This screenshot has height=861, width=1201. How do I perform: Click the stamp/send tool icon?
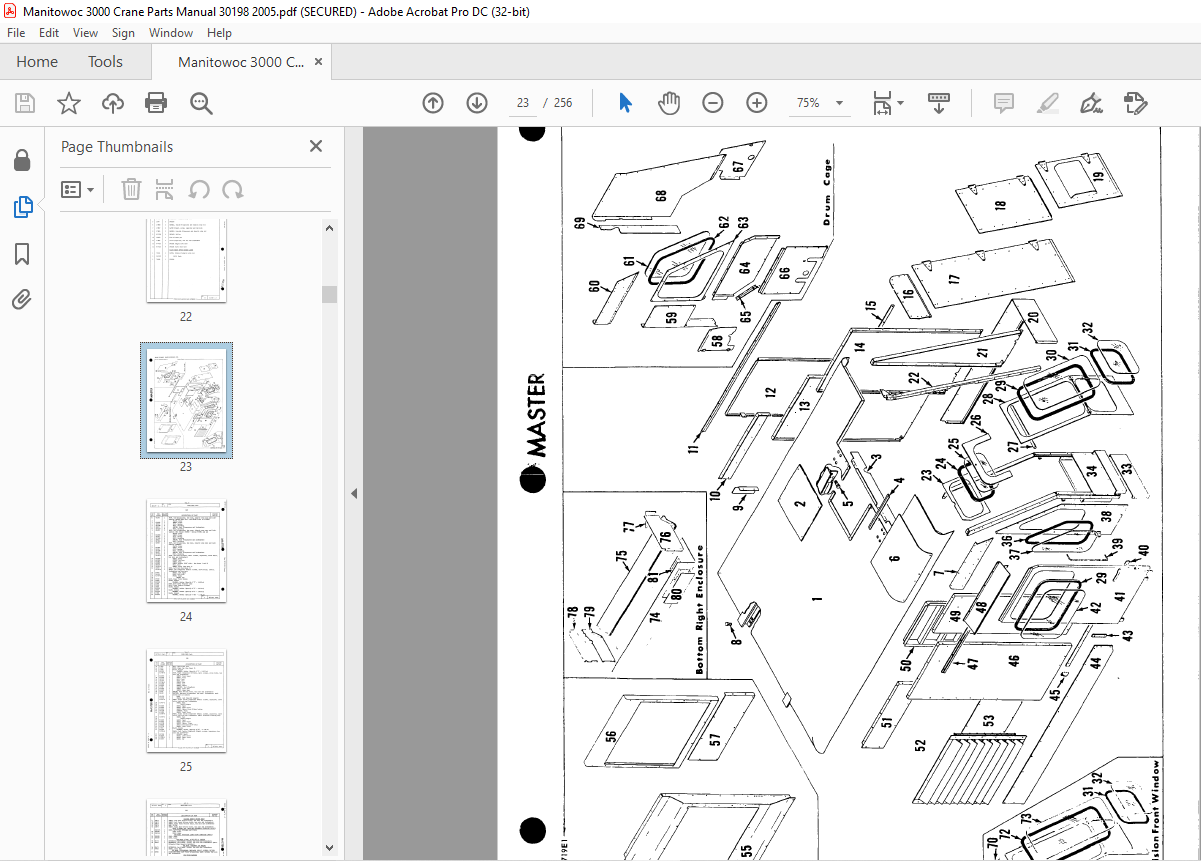1135,103
